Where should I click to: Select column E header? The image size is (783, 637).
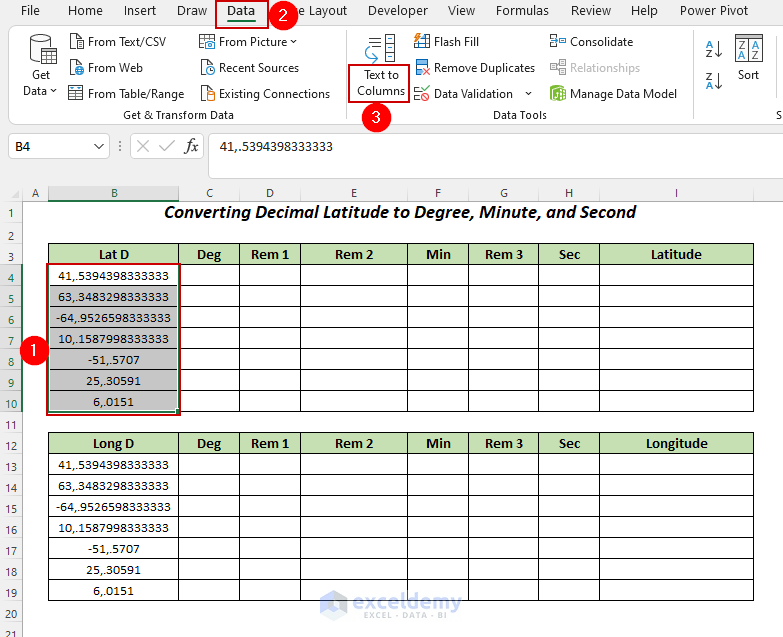point(354,193)
